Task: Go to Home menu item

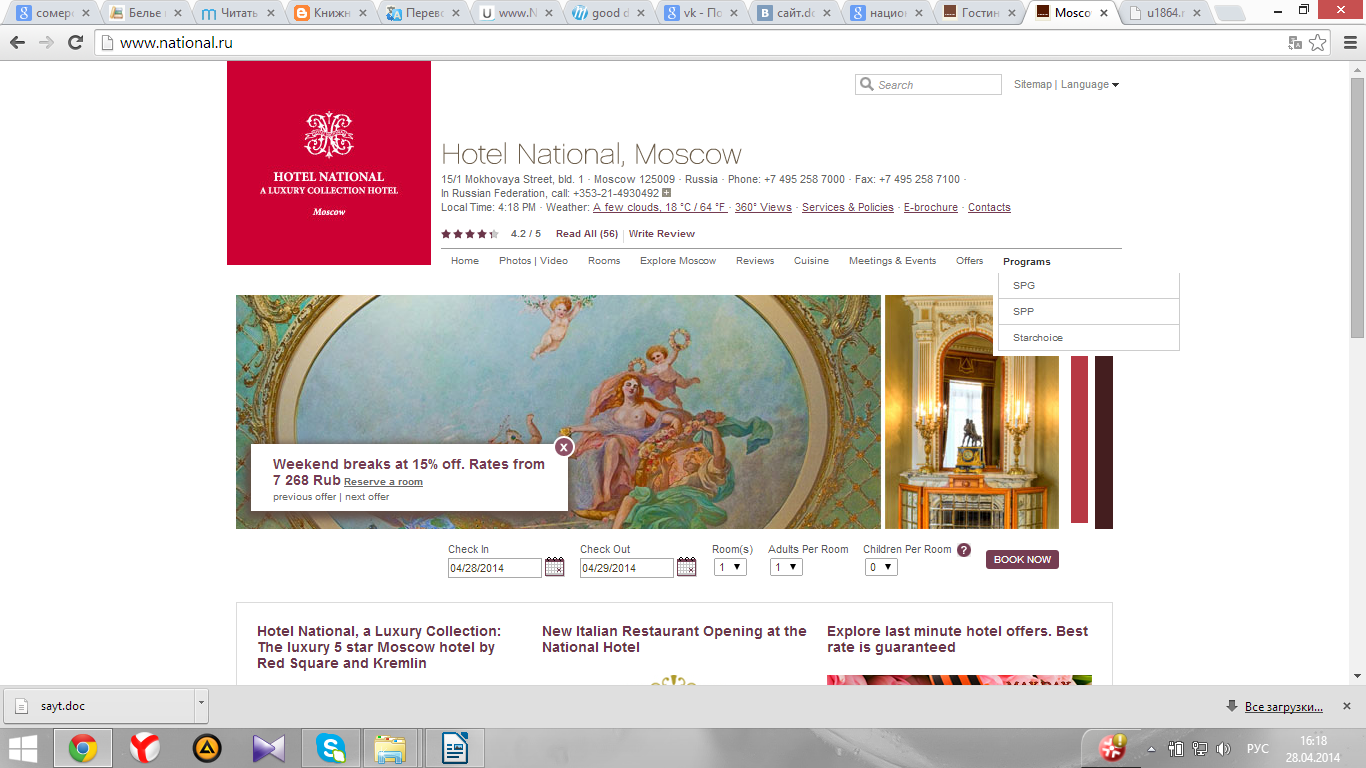Action: pos(465,261)
